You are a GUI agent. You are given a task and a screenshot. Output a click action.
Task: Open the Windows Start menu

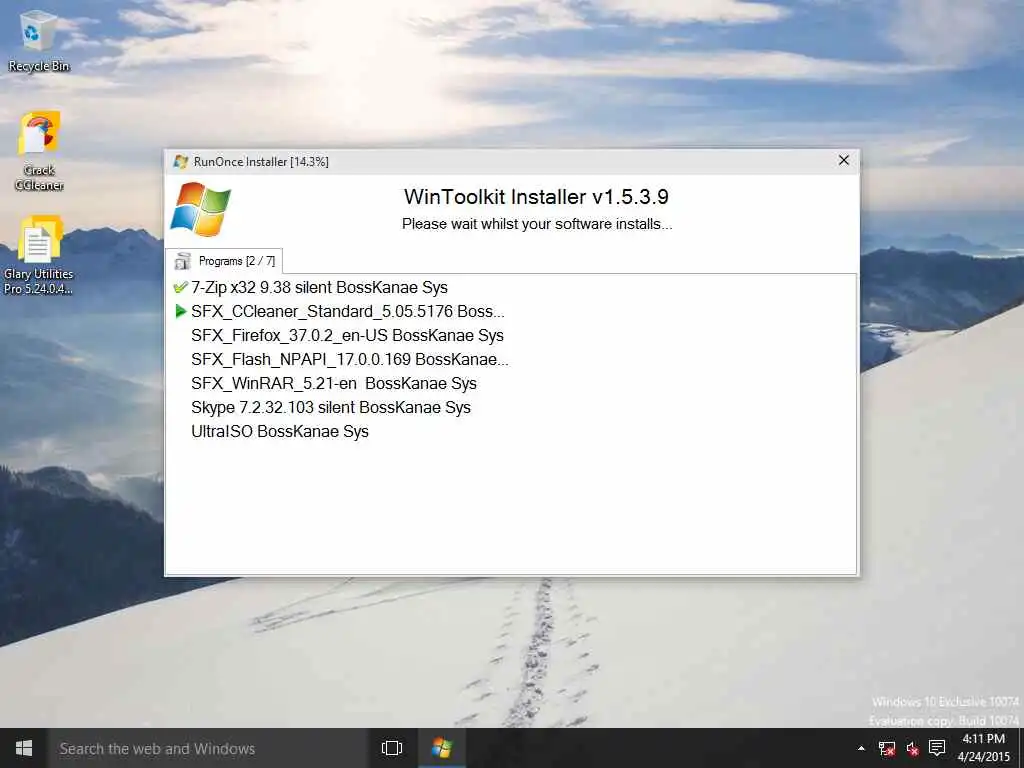[24, 748]
